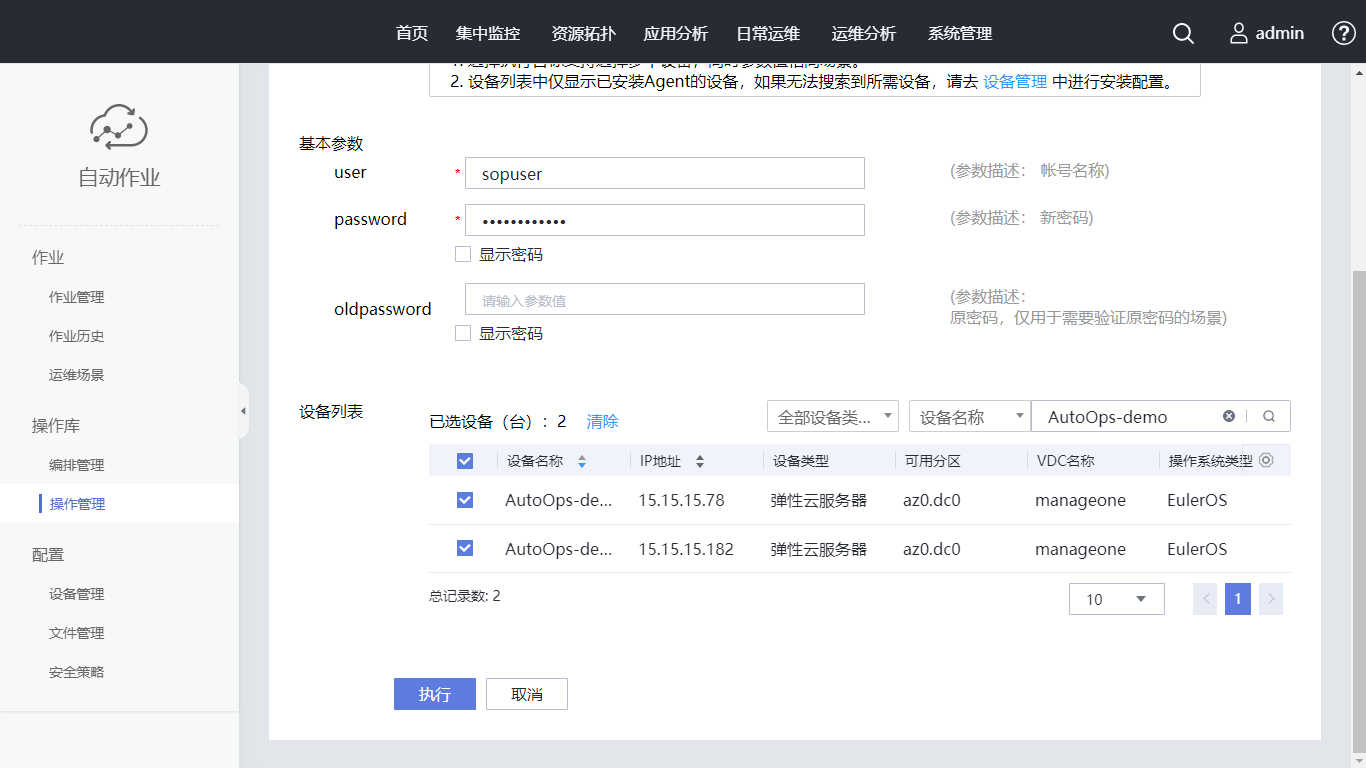Clear the AutoOps-demo search text
Viewport: 1366px width, 768px height.
(x=1229, y=416)
